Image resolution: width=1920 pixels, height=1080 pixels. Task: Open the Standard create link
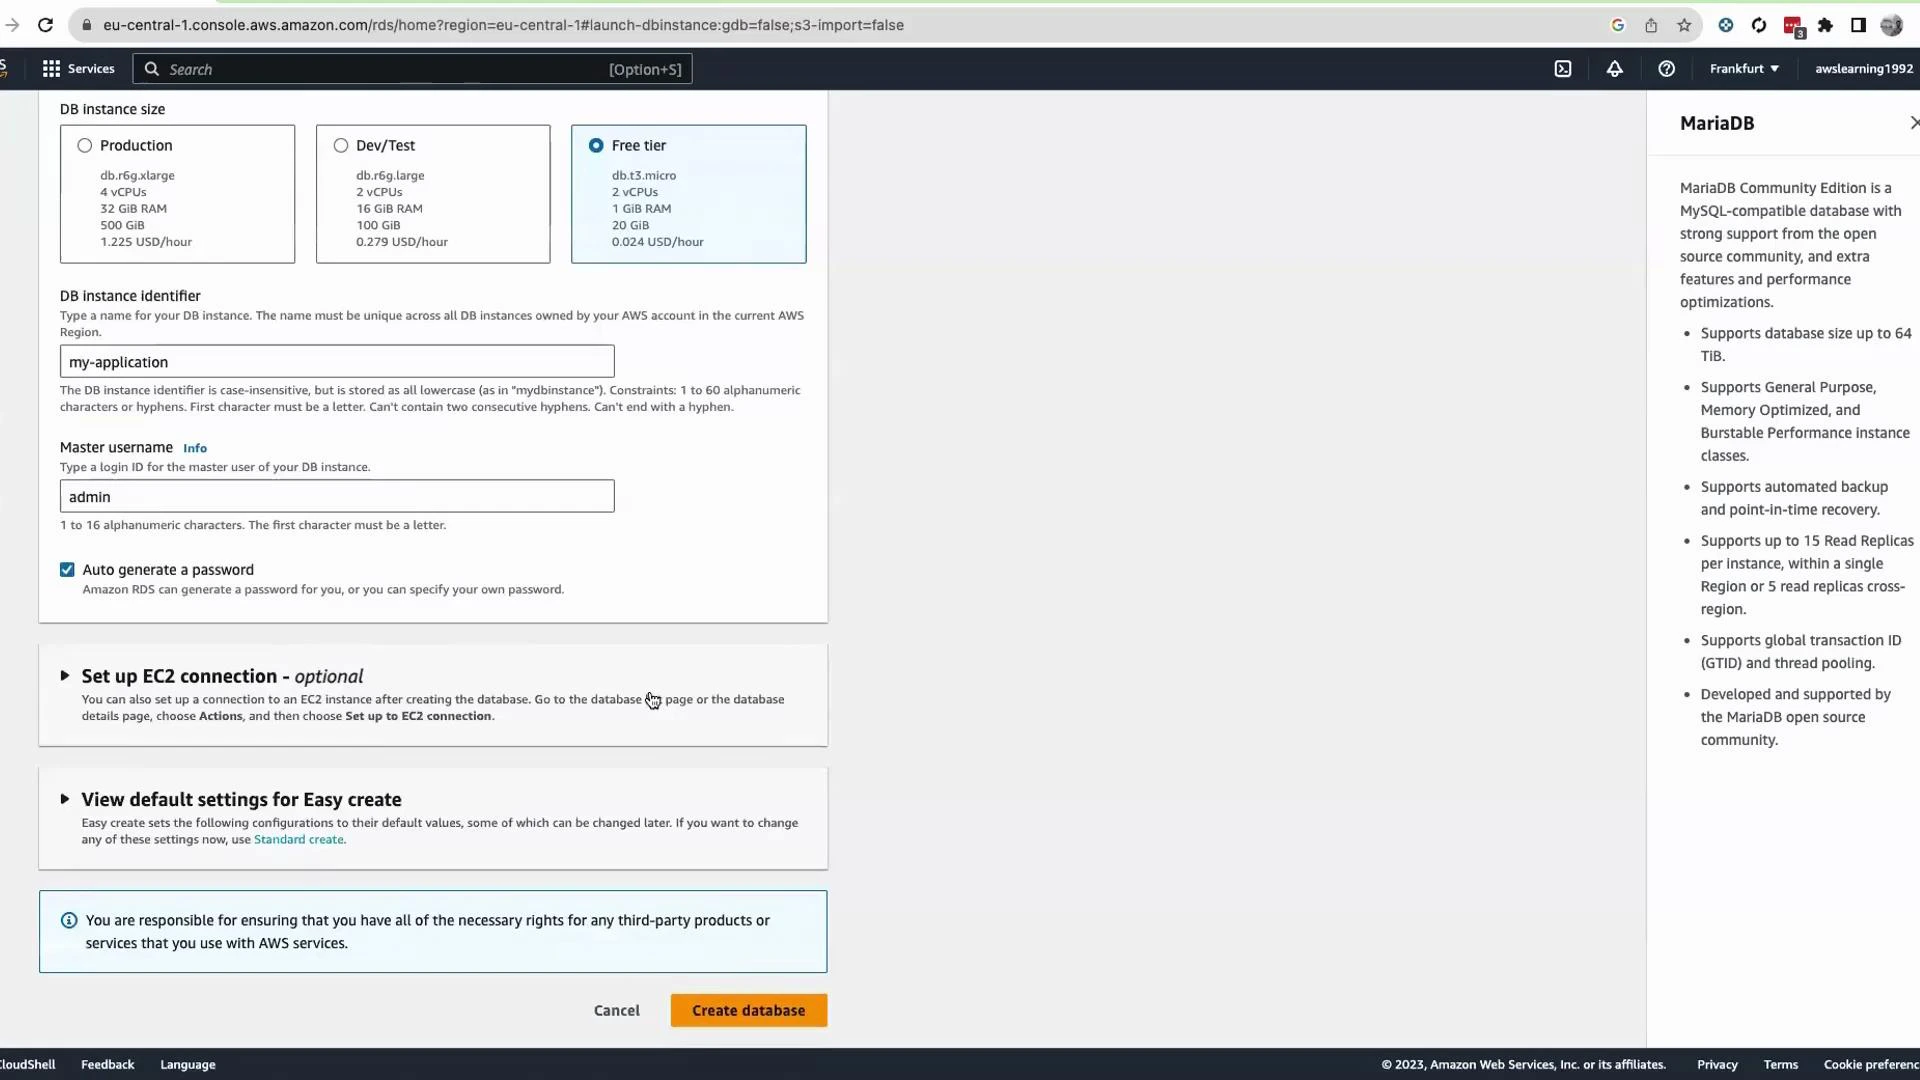click(299, 839)
